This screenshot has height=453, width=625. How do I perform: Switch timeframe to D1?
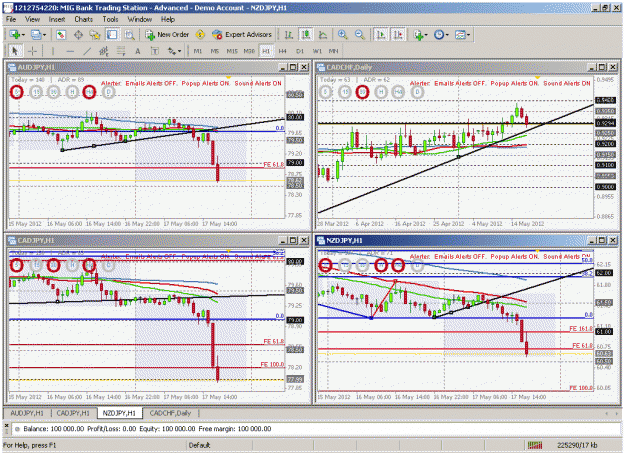click(300, 51)
